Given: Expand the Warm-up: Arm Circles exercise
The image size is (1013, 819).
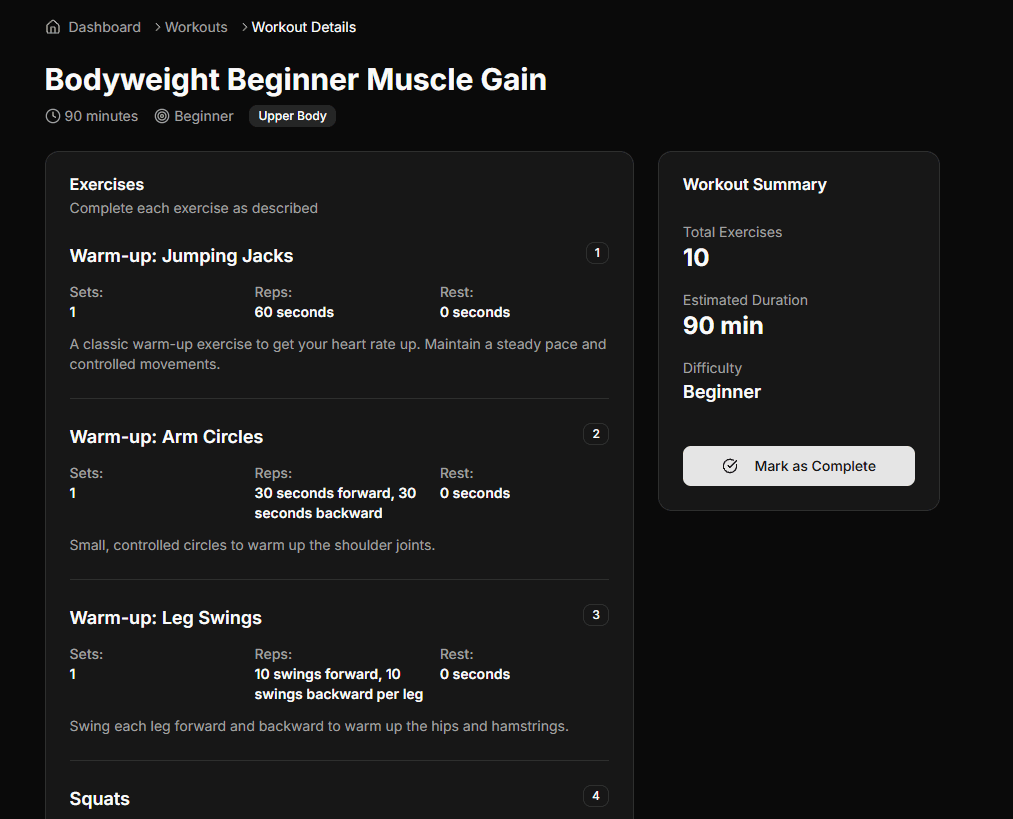Looking at the screenshot, I should [x=166, y=437].
